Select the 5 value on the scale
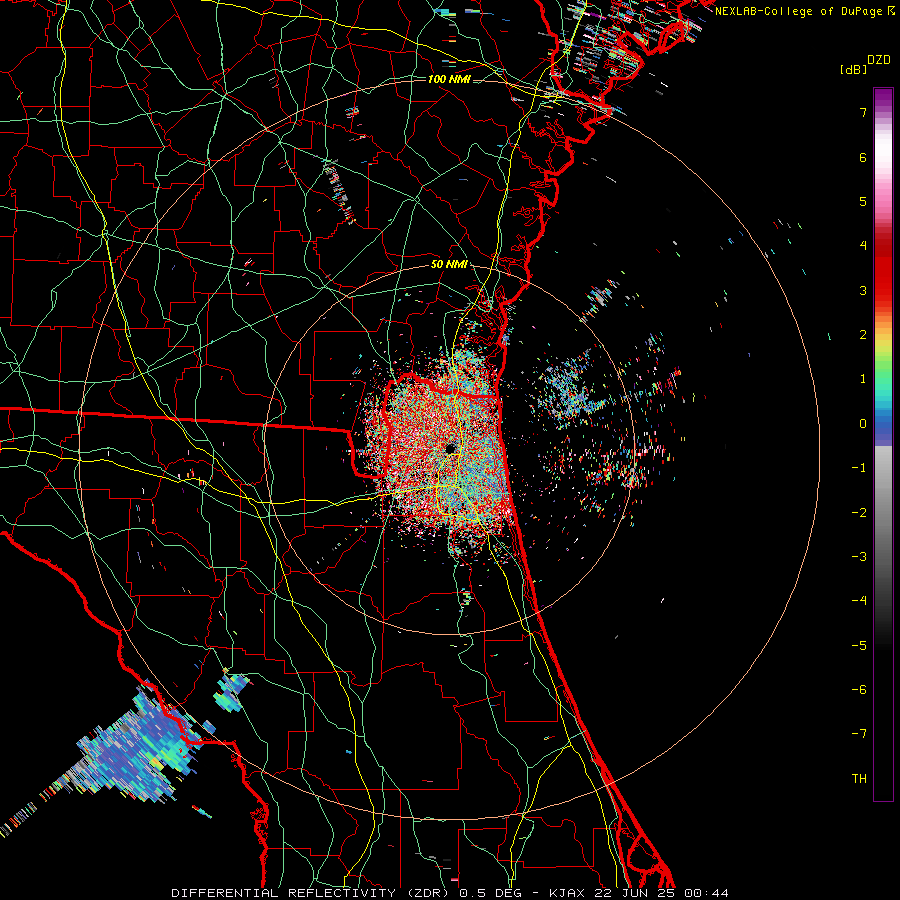The image size is (900, 900). click(863, 201)
